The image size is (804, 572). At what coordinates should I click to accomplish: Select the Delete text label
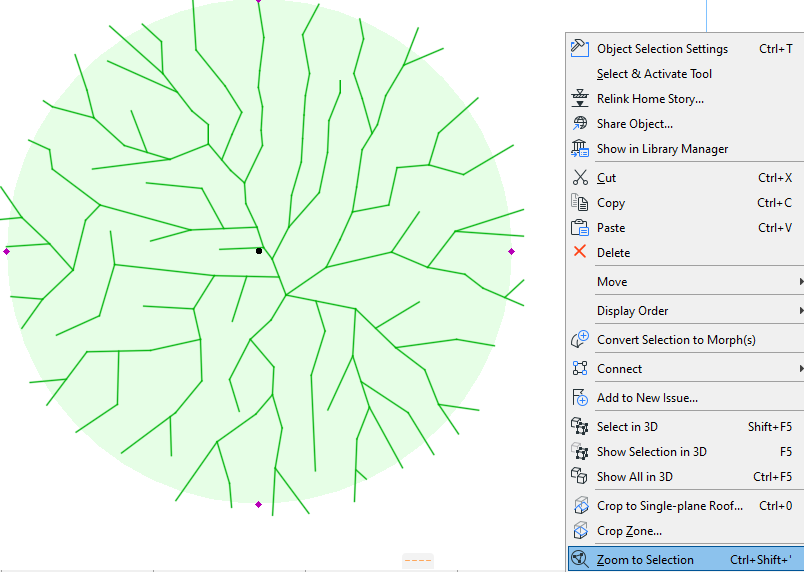(x=613, y=253)
